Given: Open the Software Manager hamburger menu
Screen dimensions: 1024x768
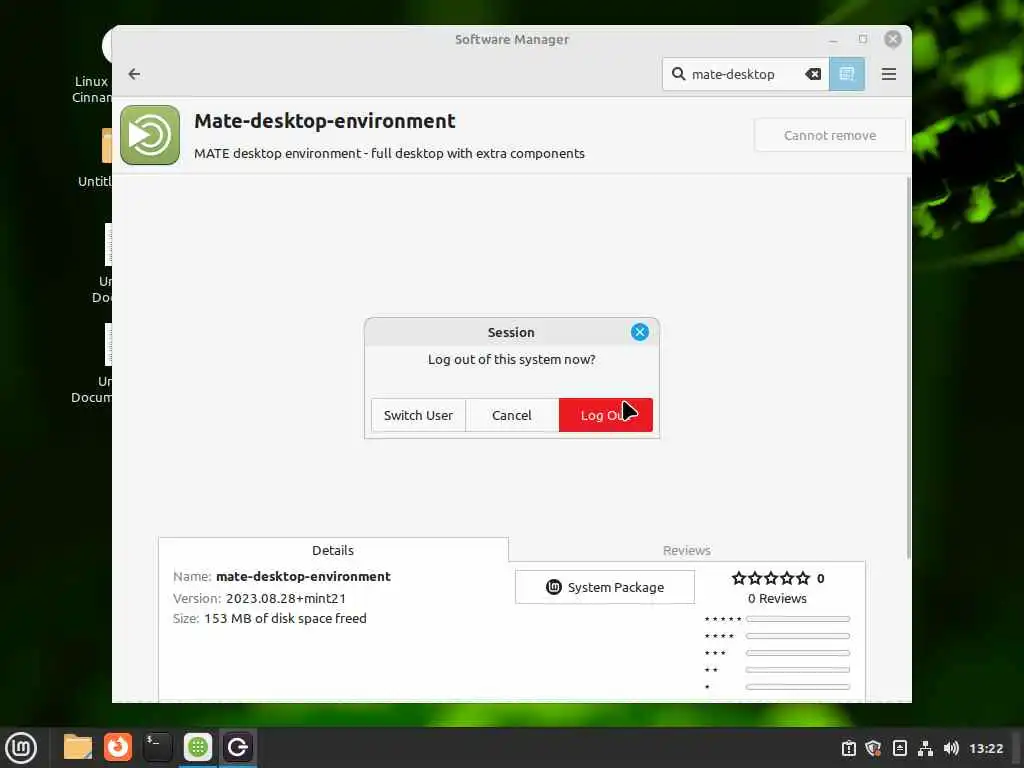Looking at the screenshot, I should [888, 74].
